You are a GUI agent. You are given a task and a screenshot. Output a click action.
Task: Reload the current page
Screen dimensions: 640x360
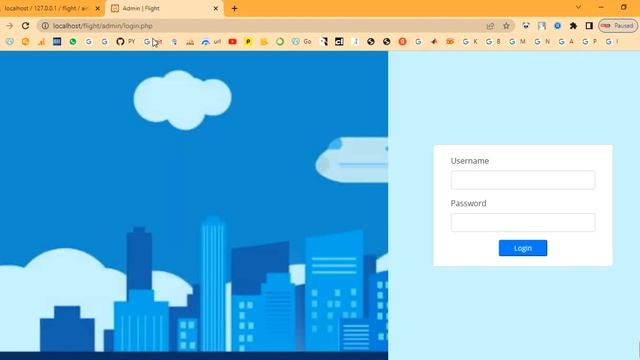click(x=25, y=26)
